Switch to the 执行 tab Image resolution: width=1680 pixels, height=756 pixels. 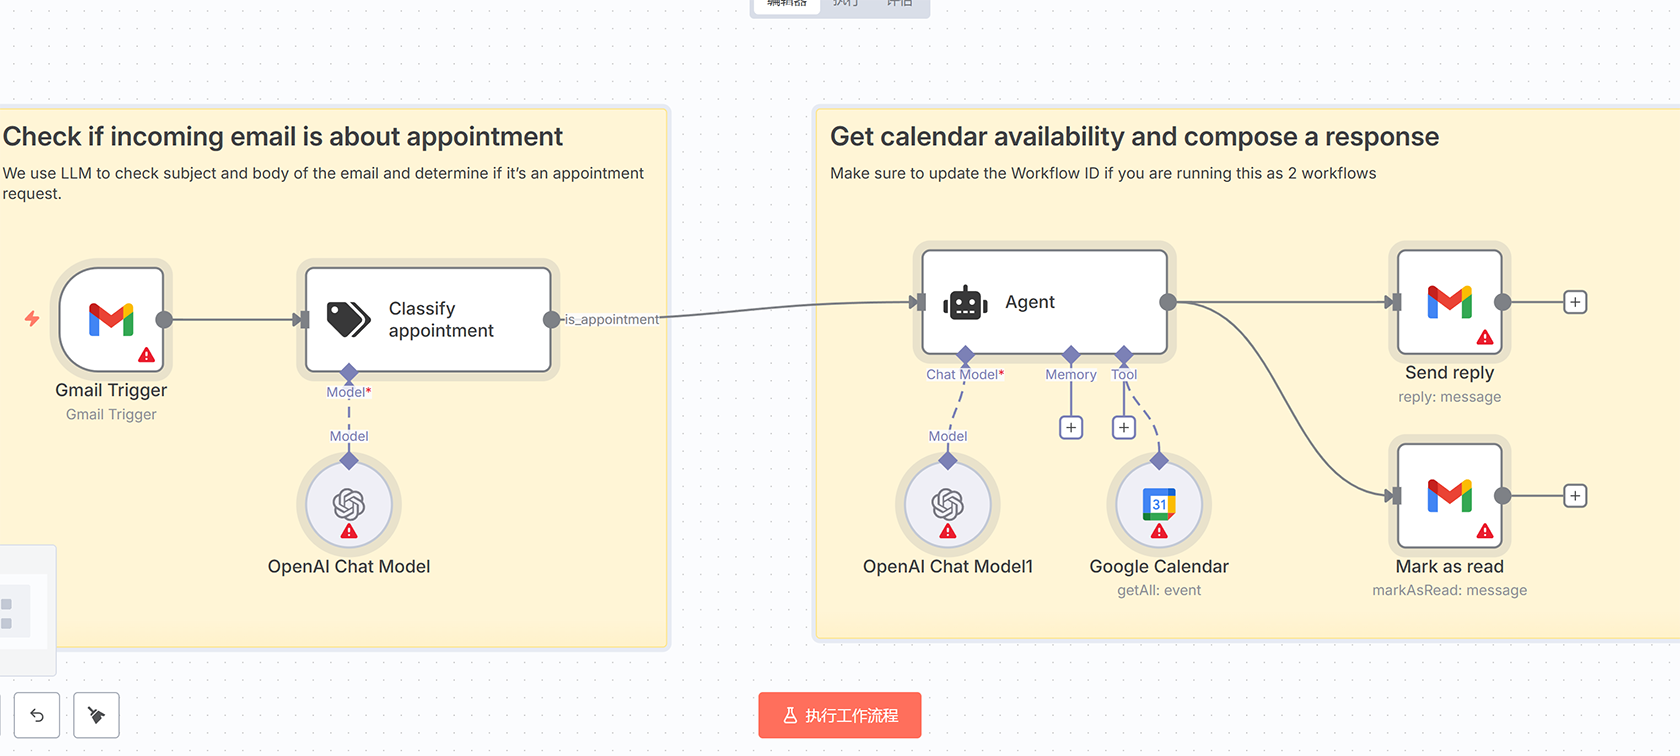click(845, 4)
